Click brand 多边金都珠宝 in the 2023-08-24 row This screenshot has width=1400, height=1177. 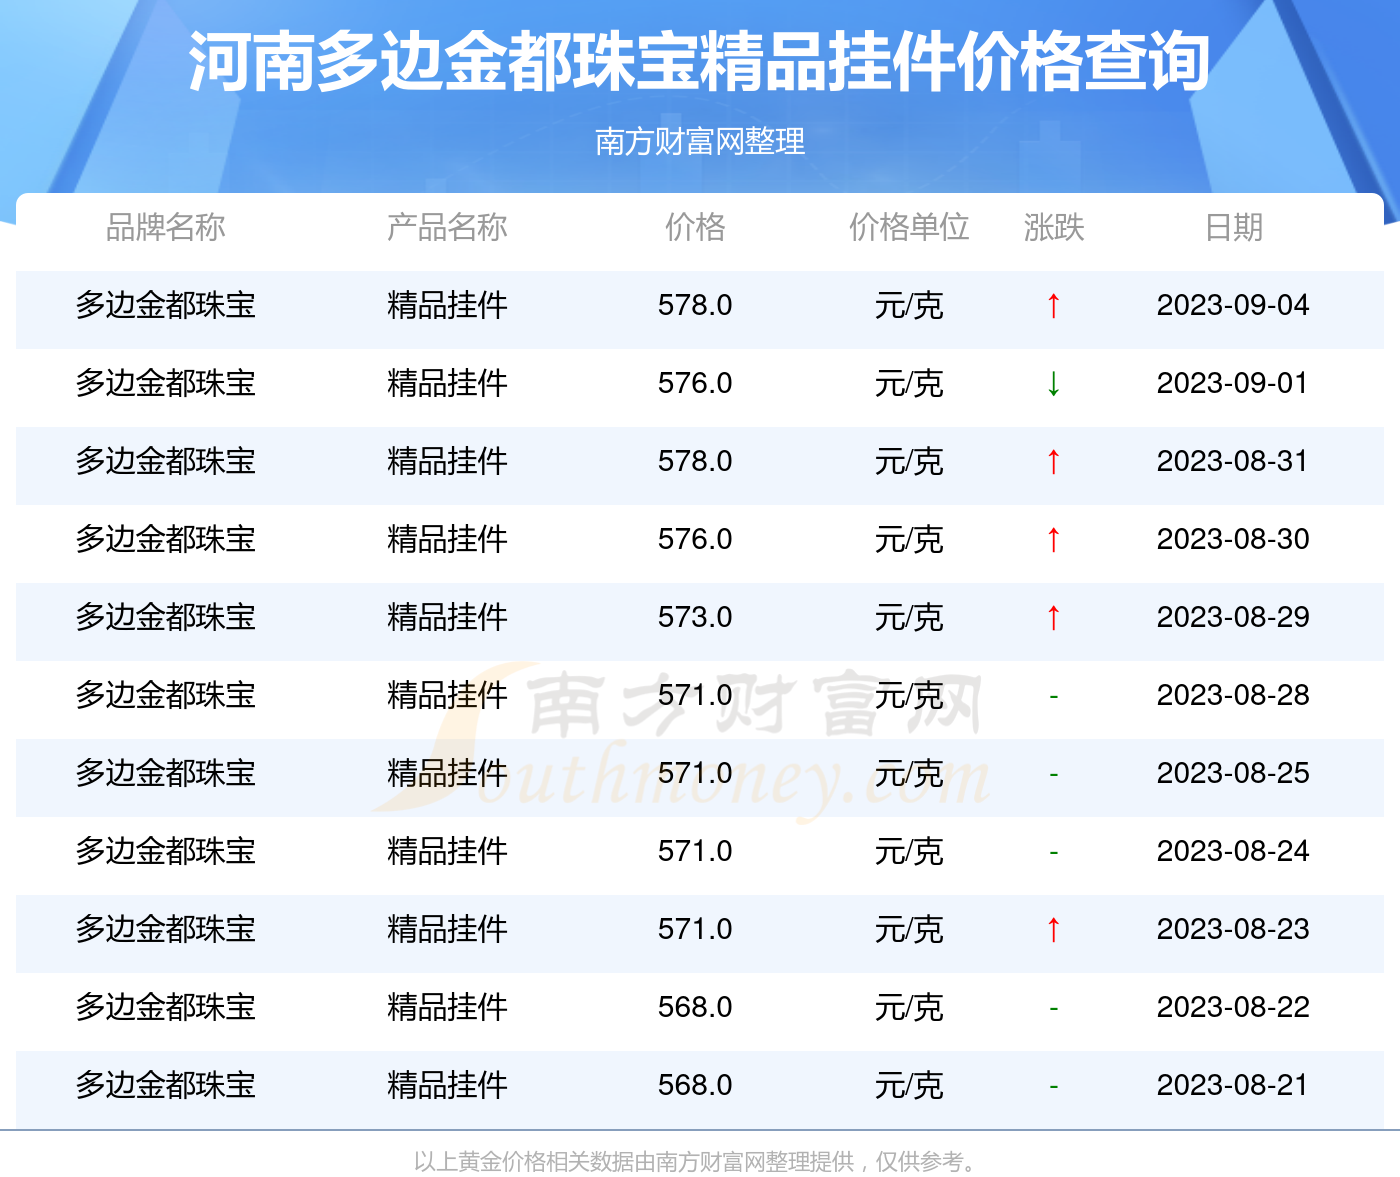coord(166,851)
